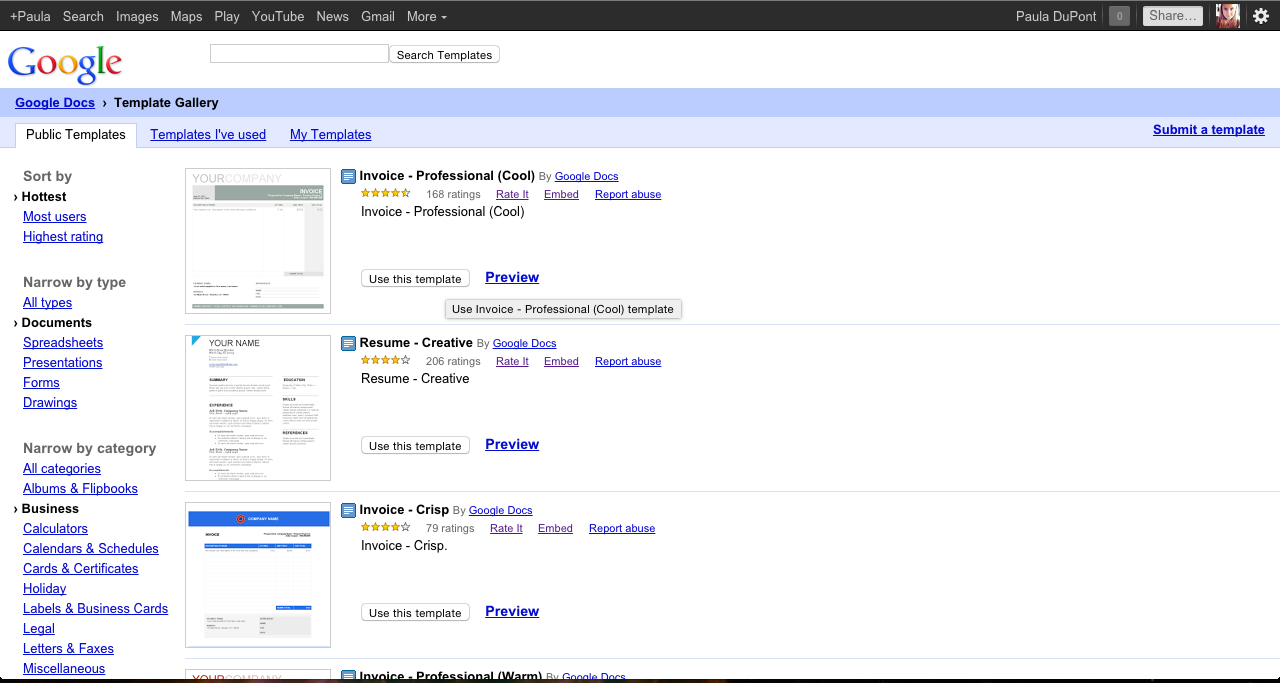The height and width of the screenshot is (683, 1280).
Task: Open the settings gear icon
Action: 1261,16
